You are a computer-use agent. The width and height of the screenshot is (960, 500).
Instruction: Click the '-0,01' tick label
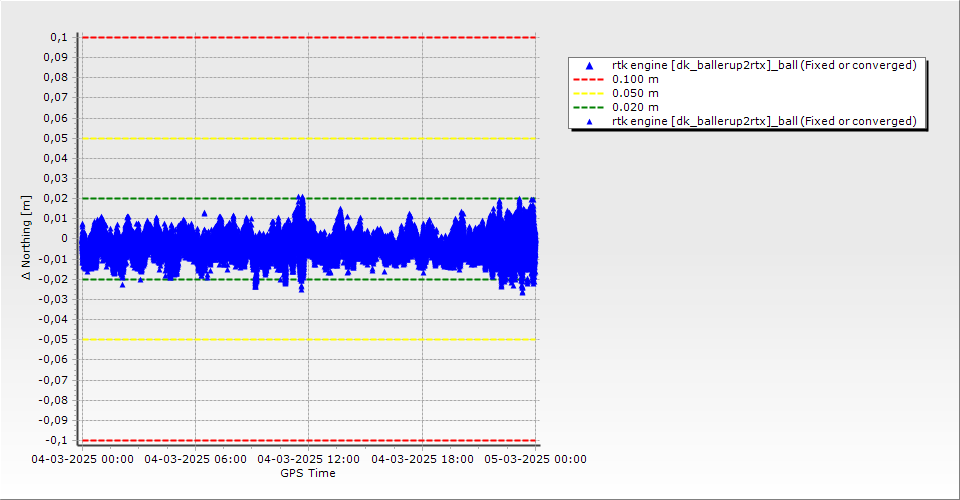(x=53, y=259)
